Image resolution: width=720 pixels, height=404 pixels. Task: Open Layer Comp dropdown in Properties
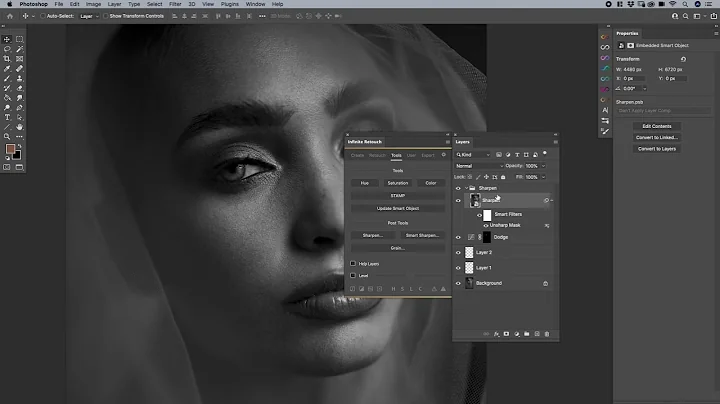pyautogui.click(x=663, y=111)
